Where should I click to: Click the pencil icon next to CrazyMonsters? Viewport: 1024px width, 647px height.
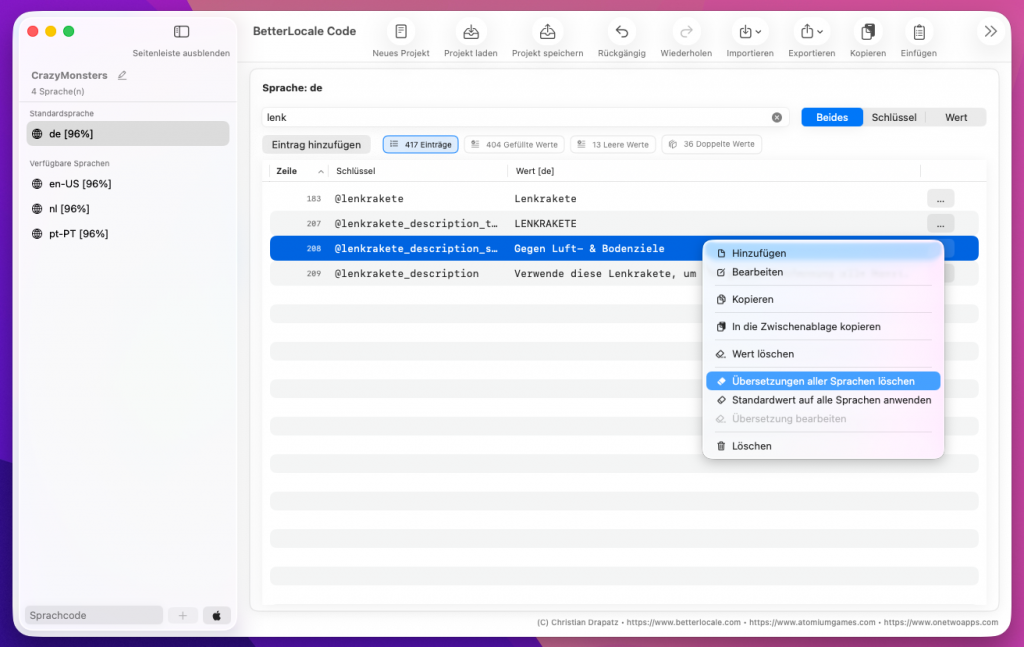(x=122, y=75)
